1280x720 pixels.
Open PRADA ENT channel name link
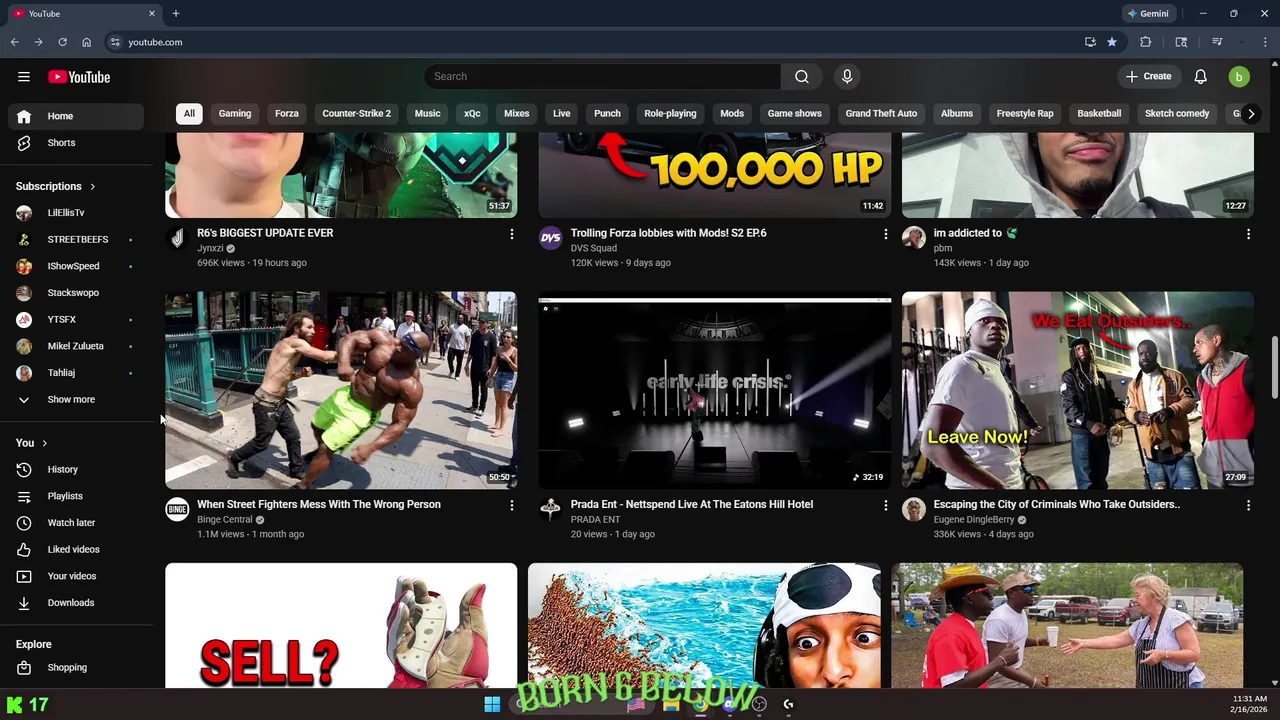tap(595, 520)
